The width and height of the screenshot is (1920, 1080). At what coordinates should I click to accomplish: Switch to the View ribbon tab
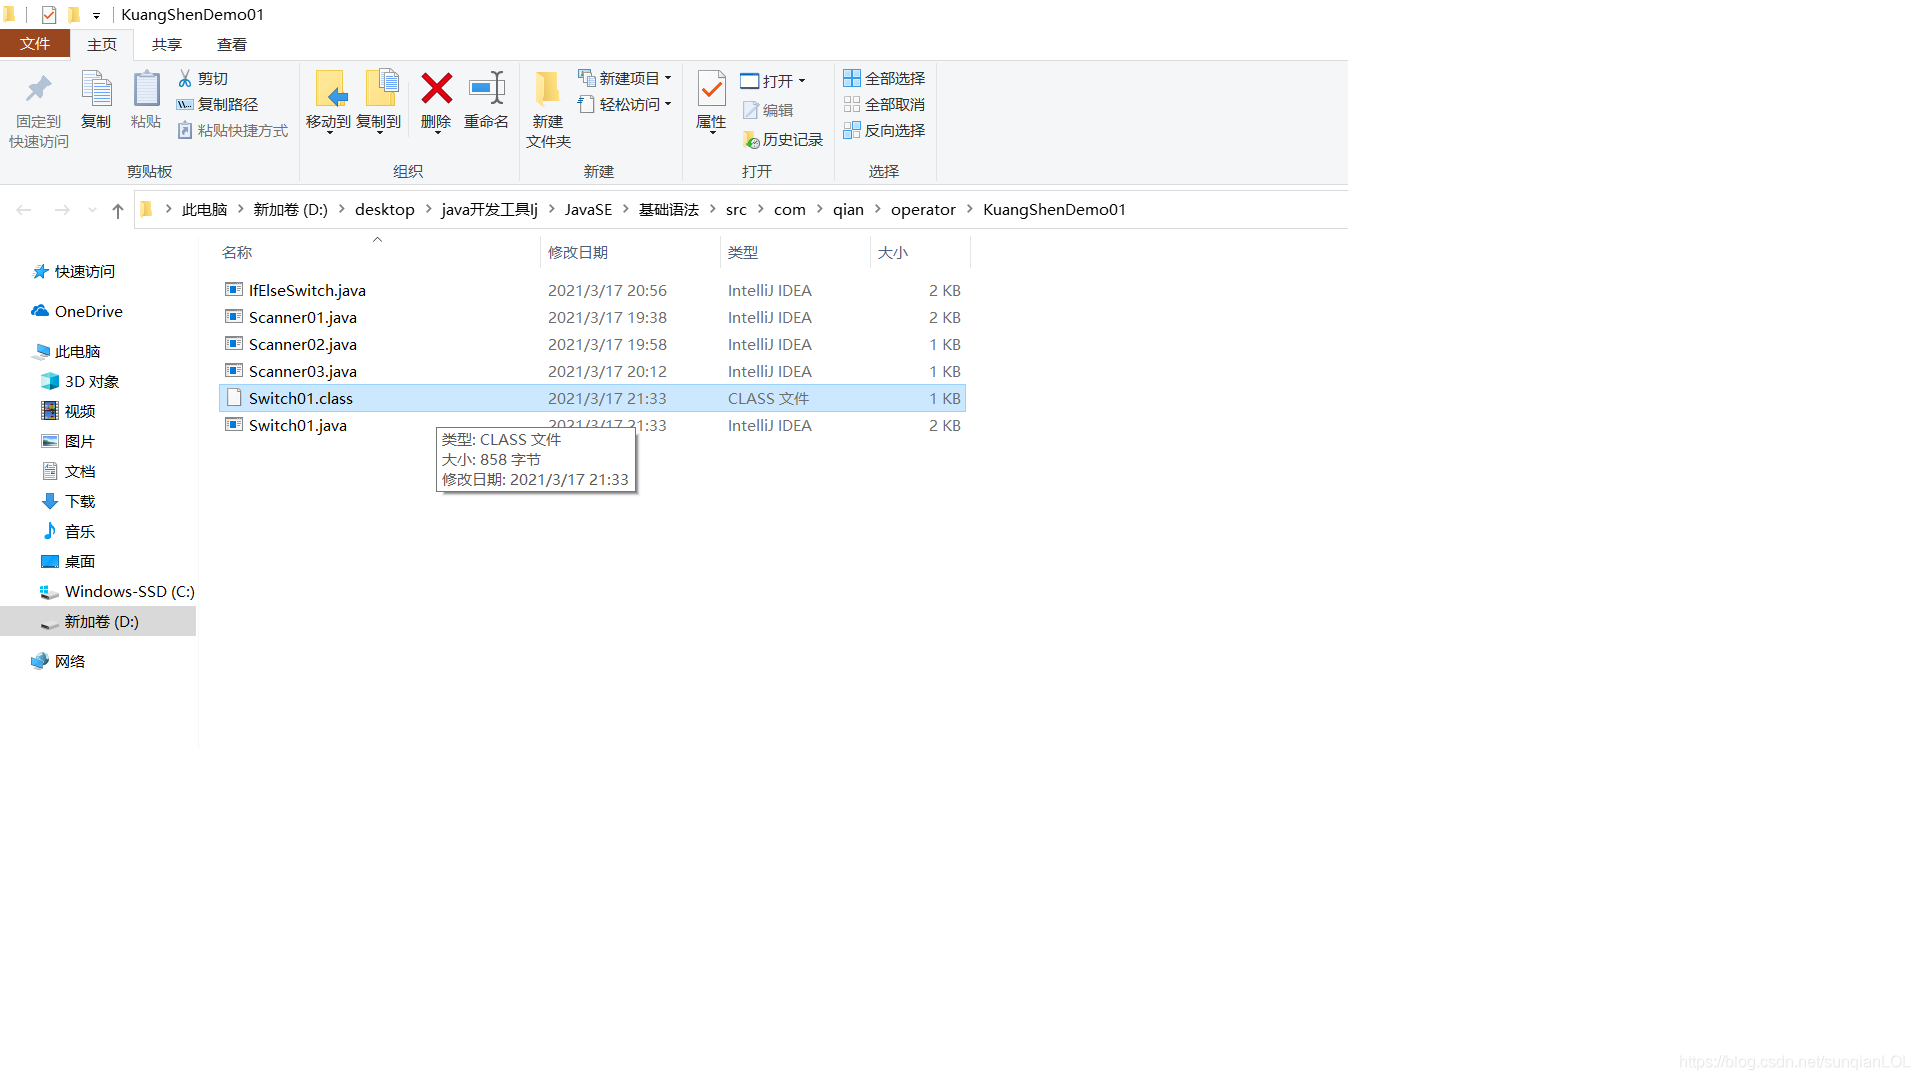tap(232, 44)
